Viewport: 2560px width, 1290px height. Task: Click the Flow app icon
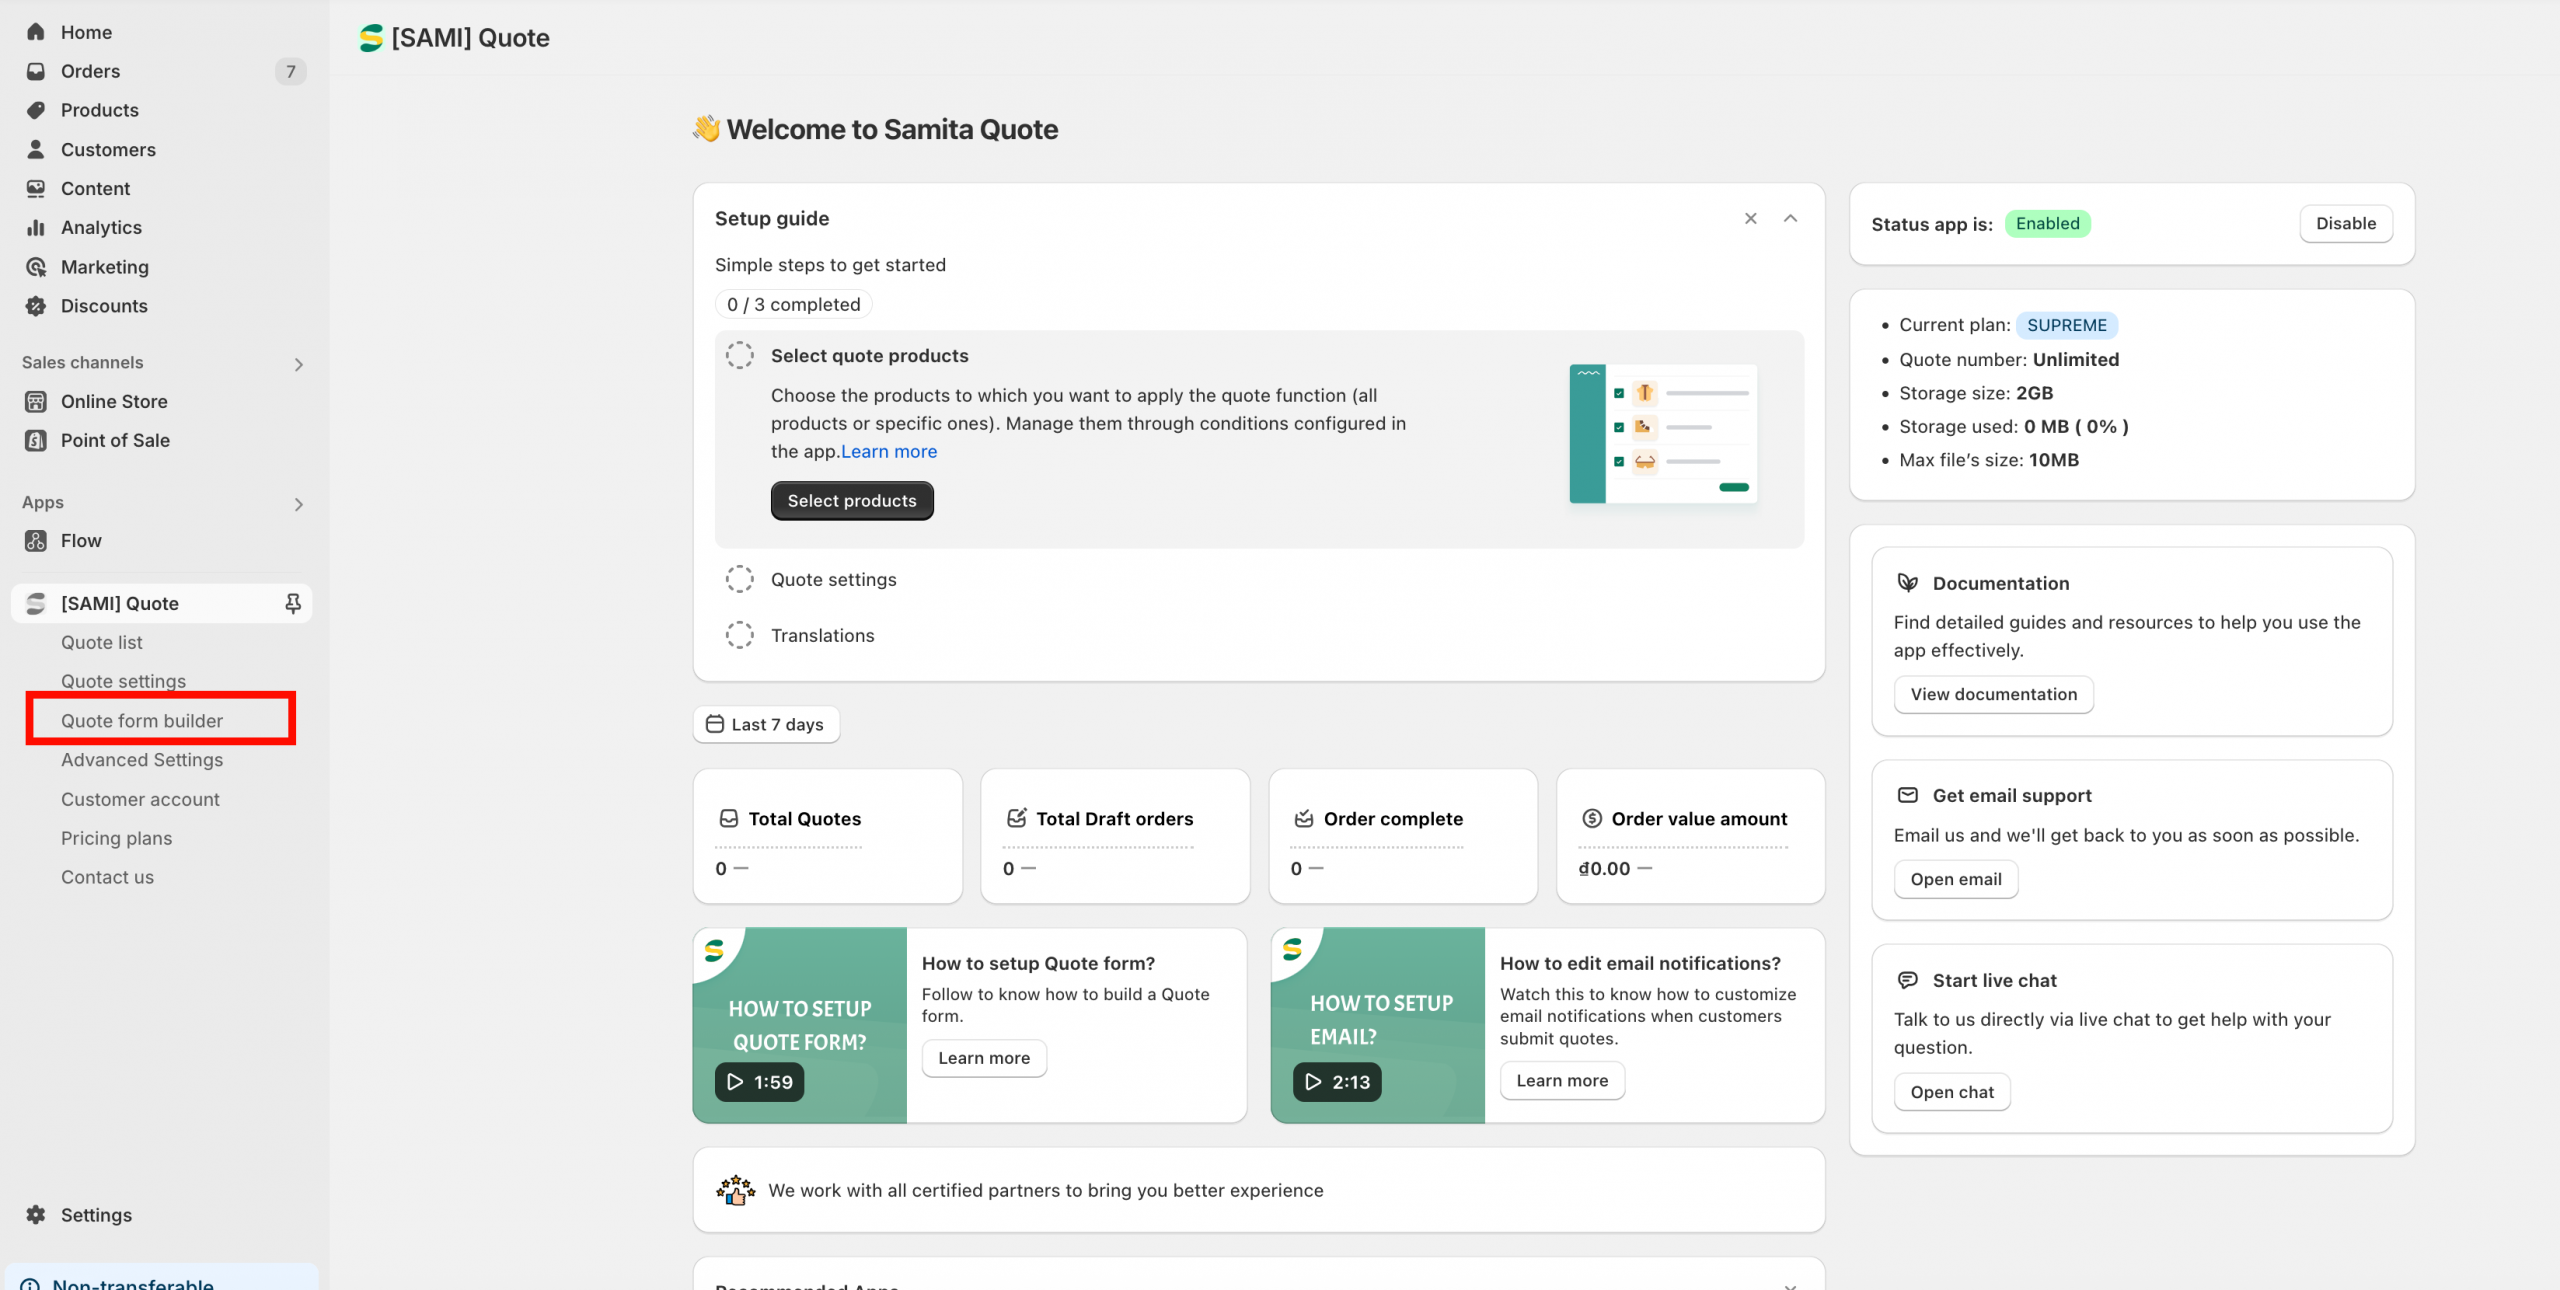(x=36, y=541)
